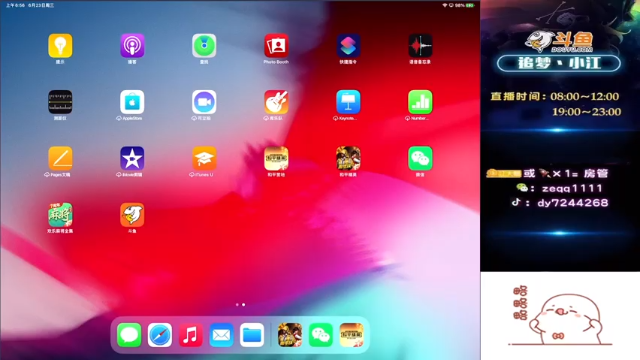Open WeChat from the dock

[321, 335]
